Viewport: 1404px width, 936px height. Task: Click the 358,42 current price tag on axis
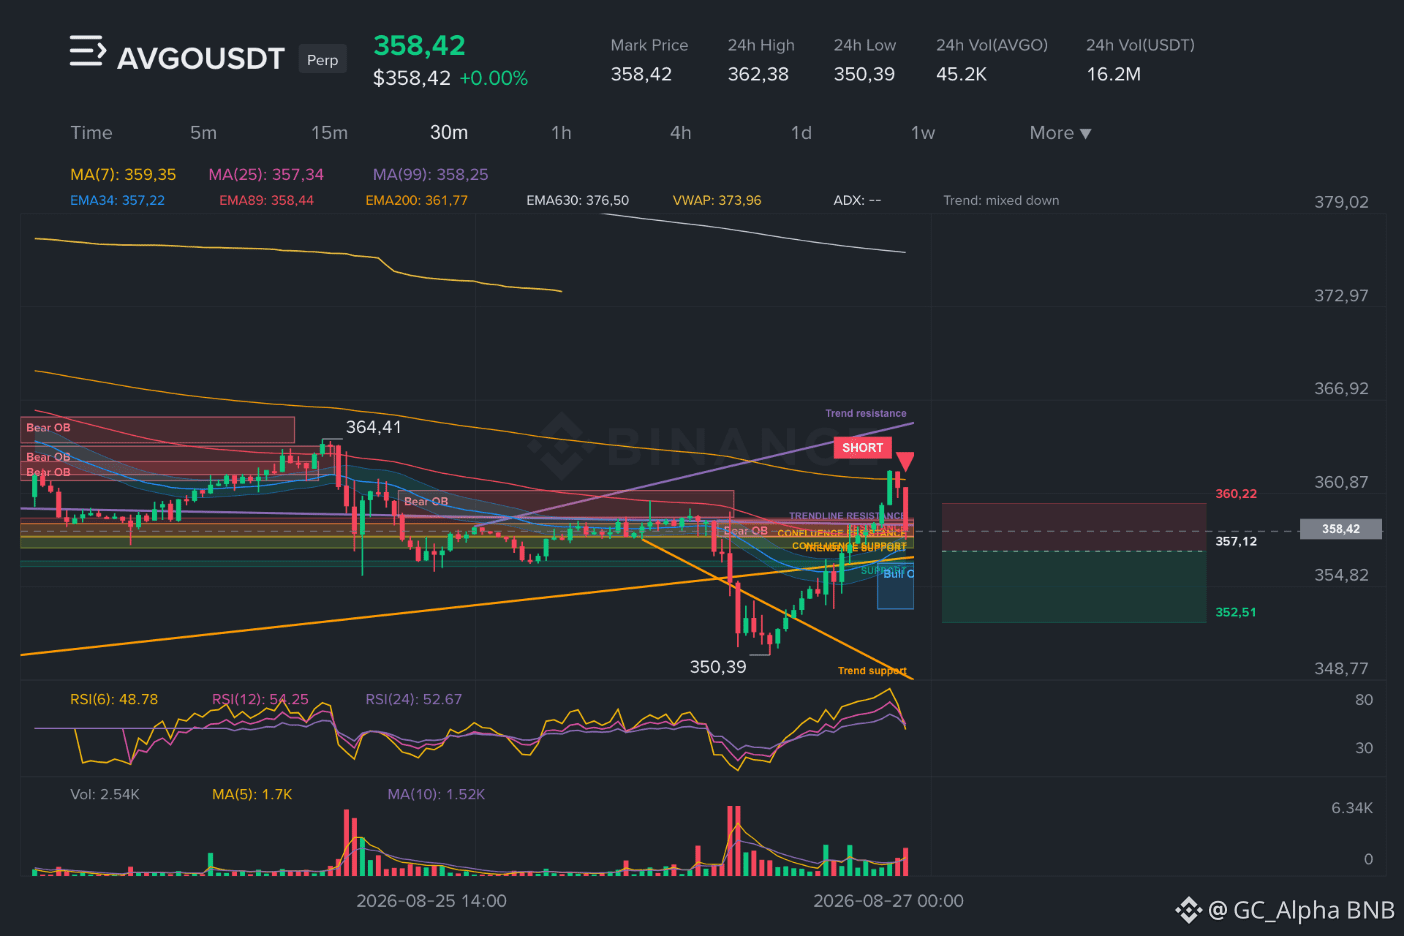pos(1340,529)
